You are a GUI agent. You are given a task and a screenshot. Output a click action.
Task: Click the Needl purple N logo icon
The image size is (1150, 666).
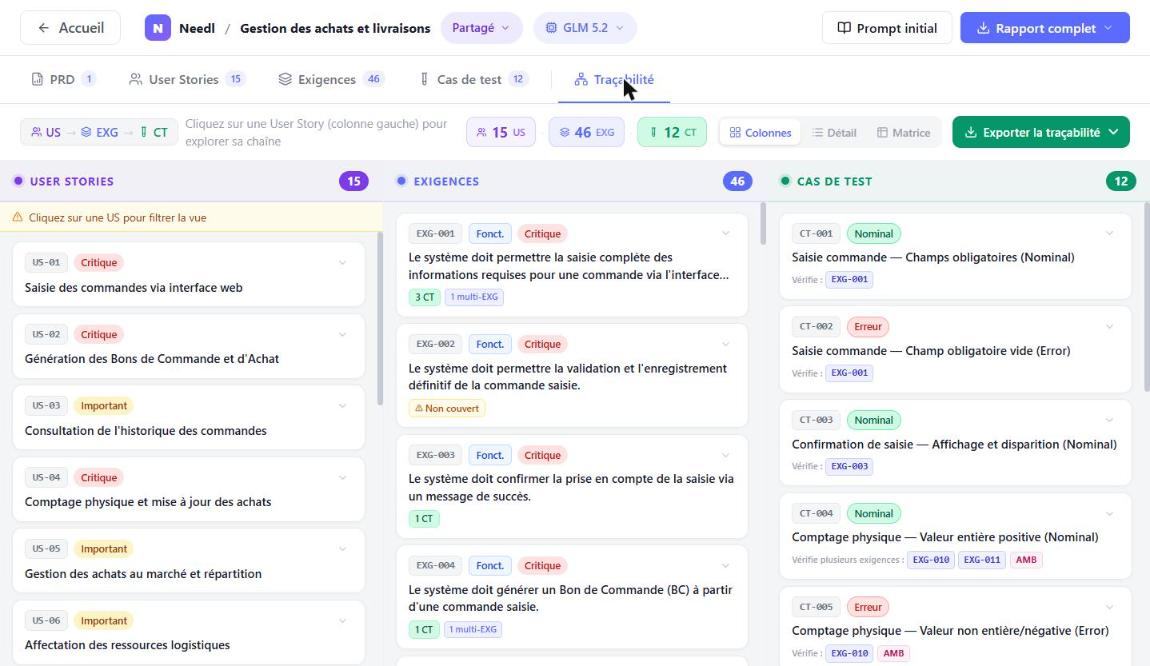coord(157,28)
